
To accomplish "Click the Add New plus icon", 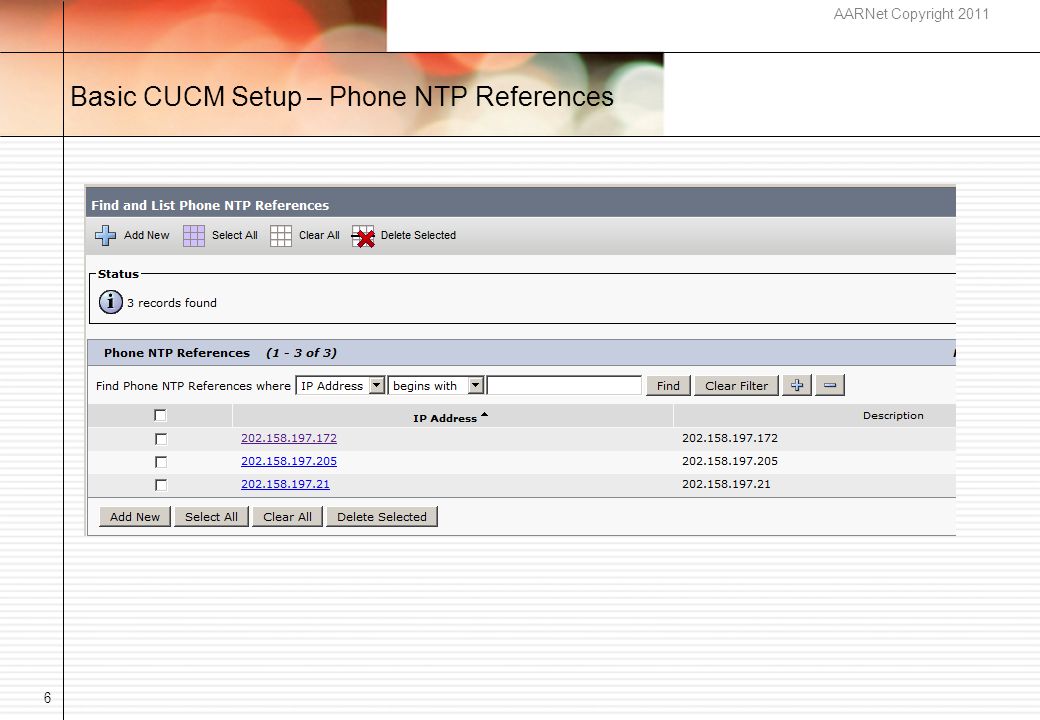I will [105, 235].
